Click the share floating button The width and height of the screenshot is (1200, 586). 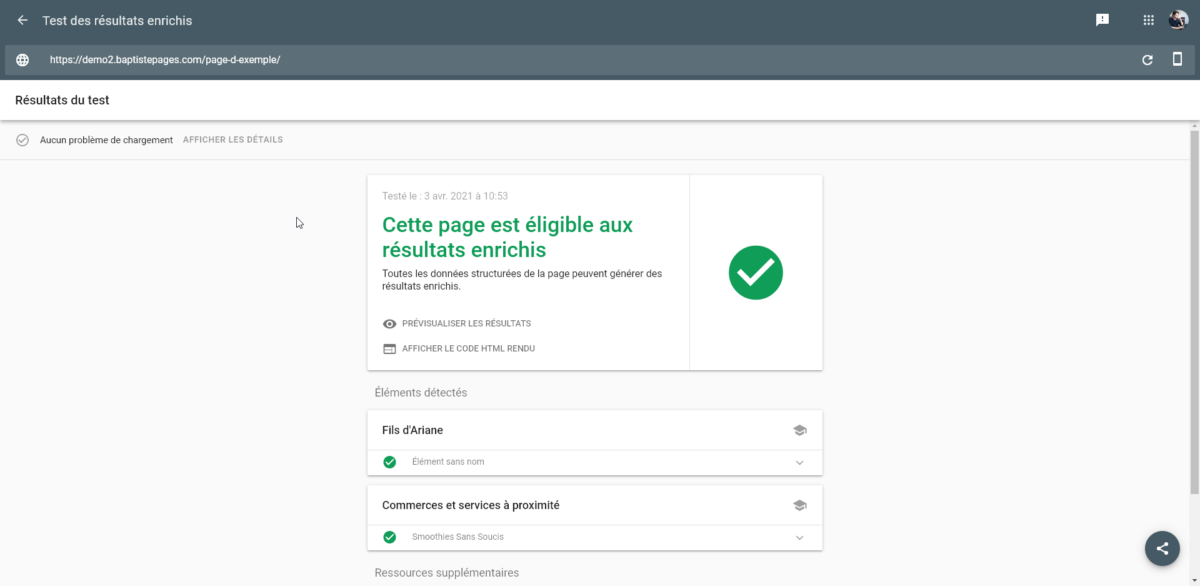[x=1161, y=548]
